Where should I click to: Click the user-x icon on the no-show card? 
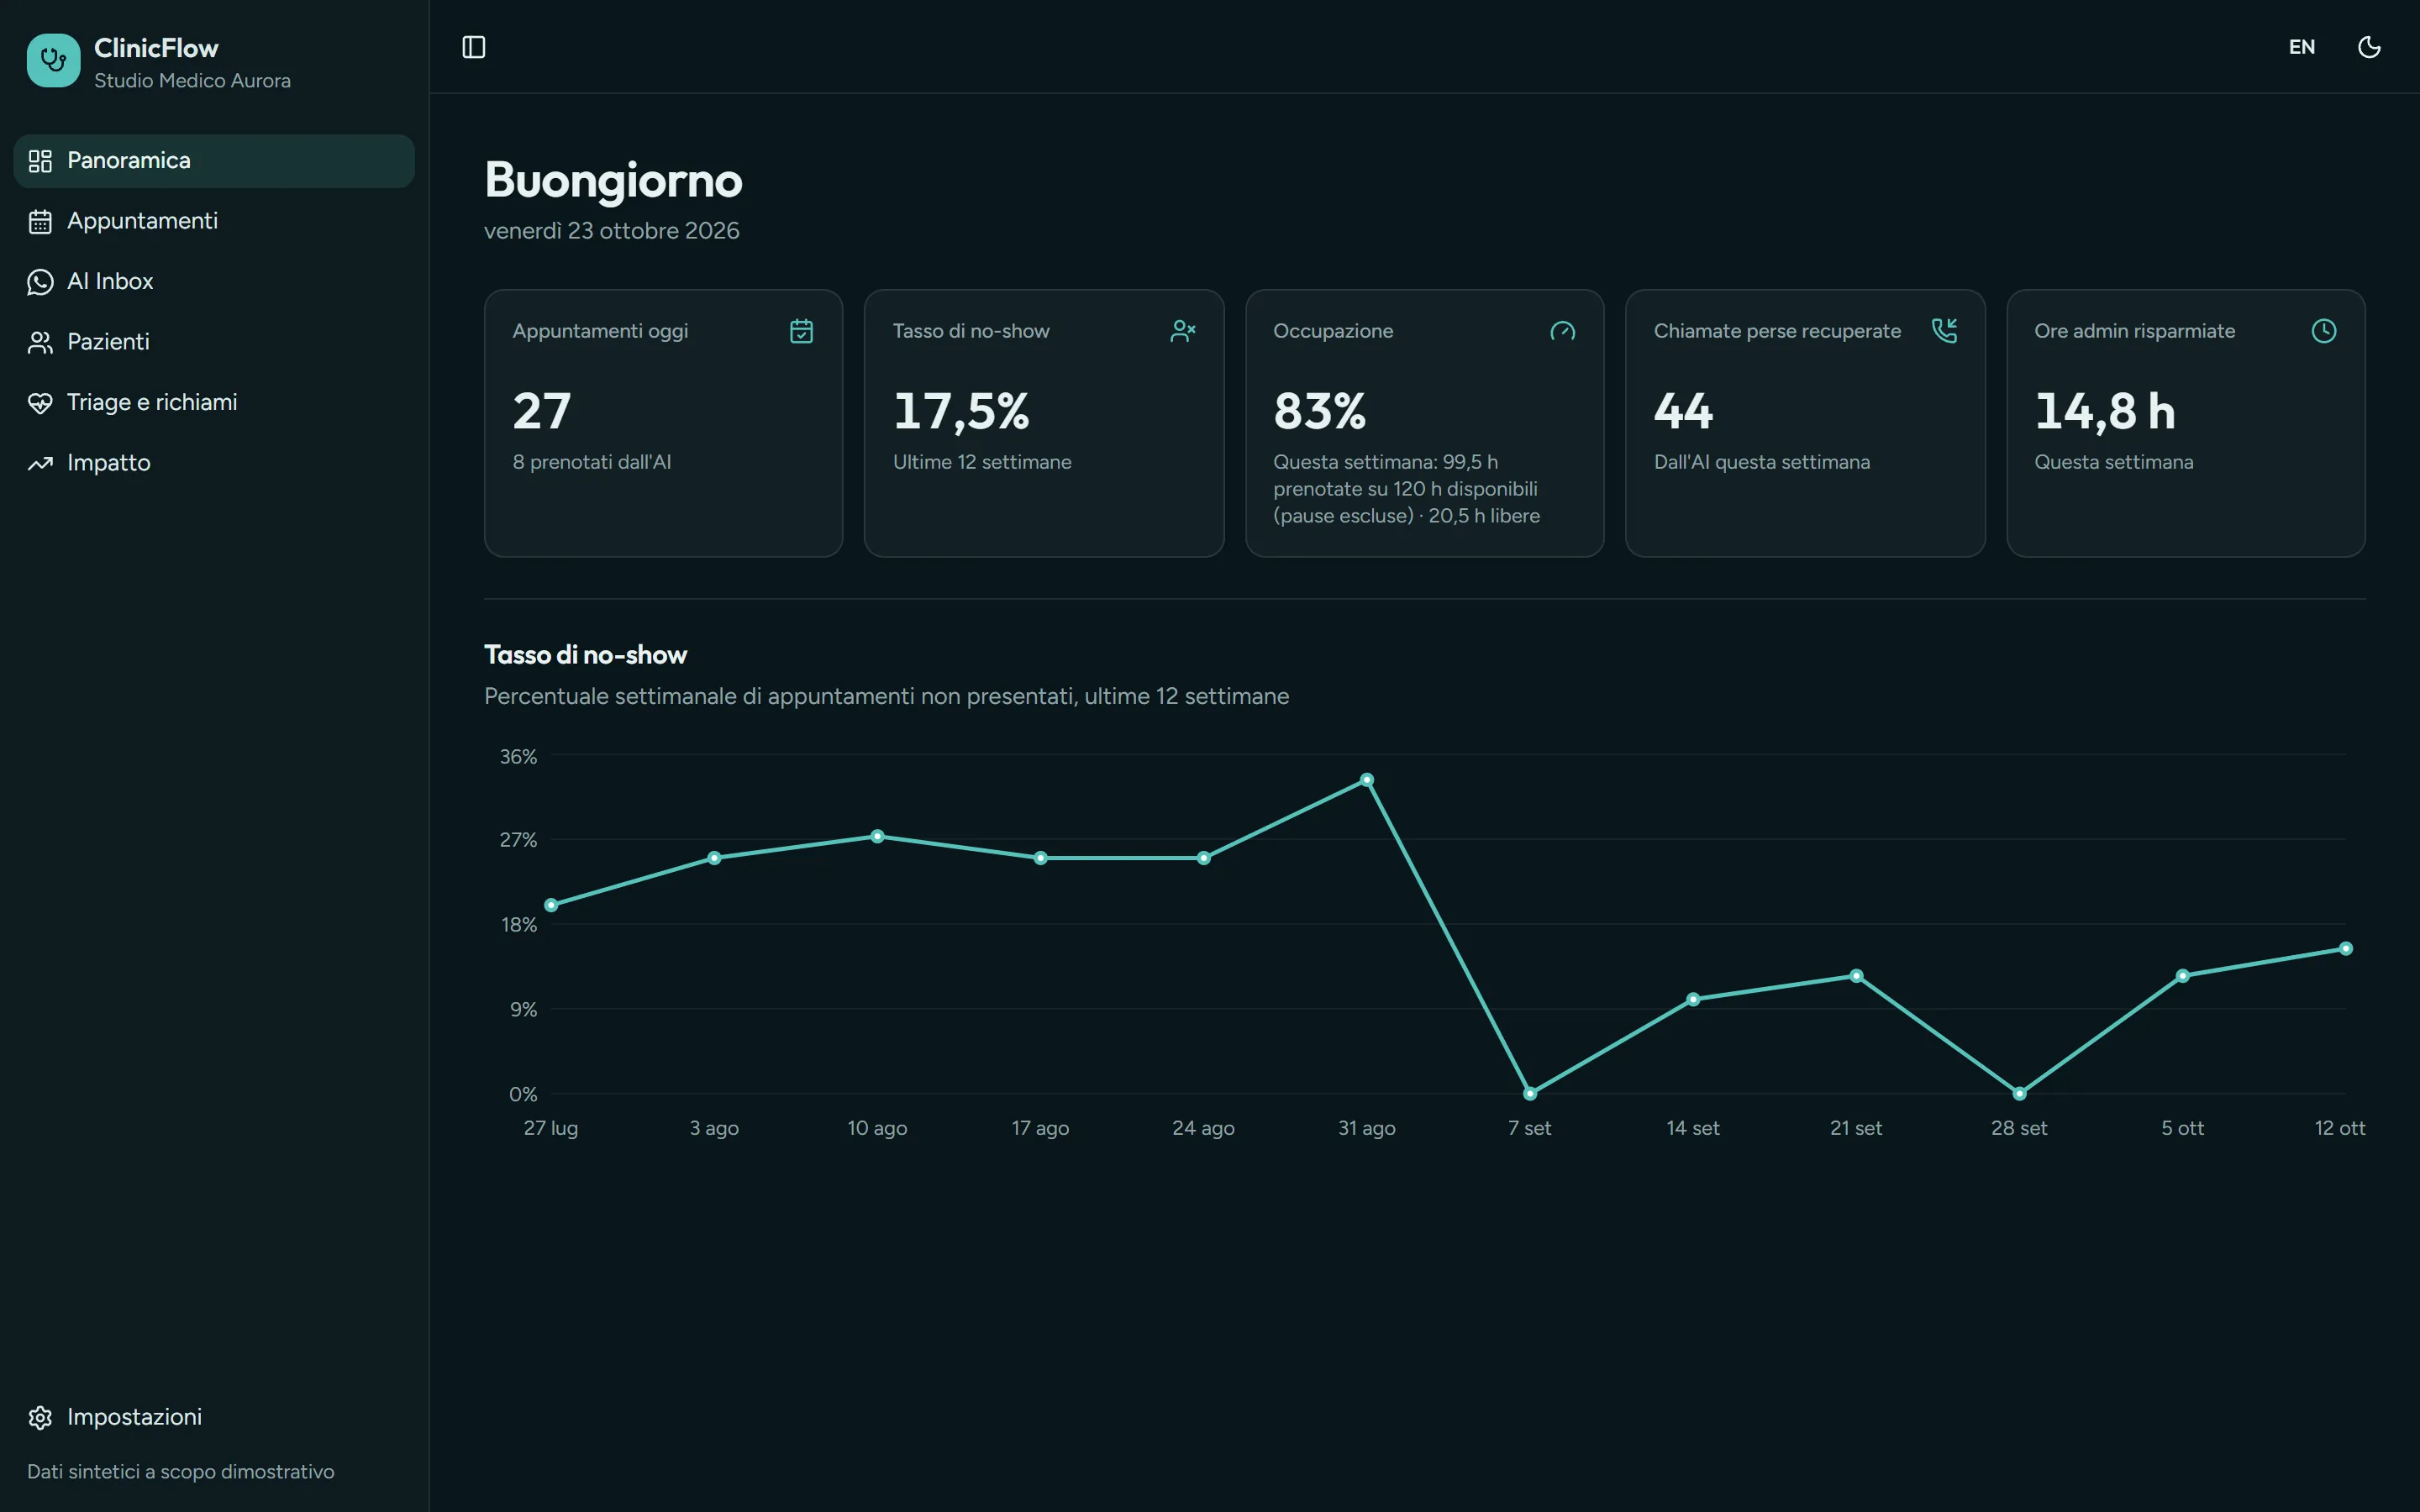click(x=1182, y=331)
